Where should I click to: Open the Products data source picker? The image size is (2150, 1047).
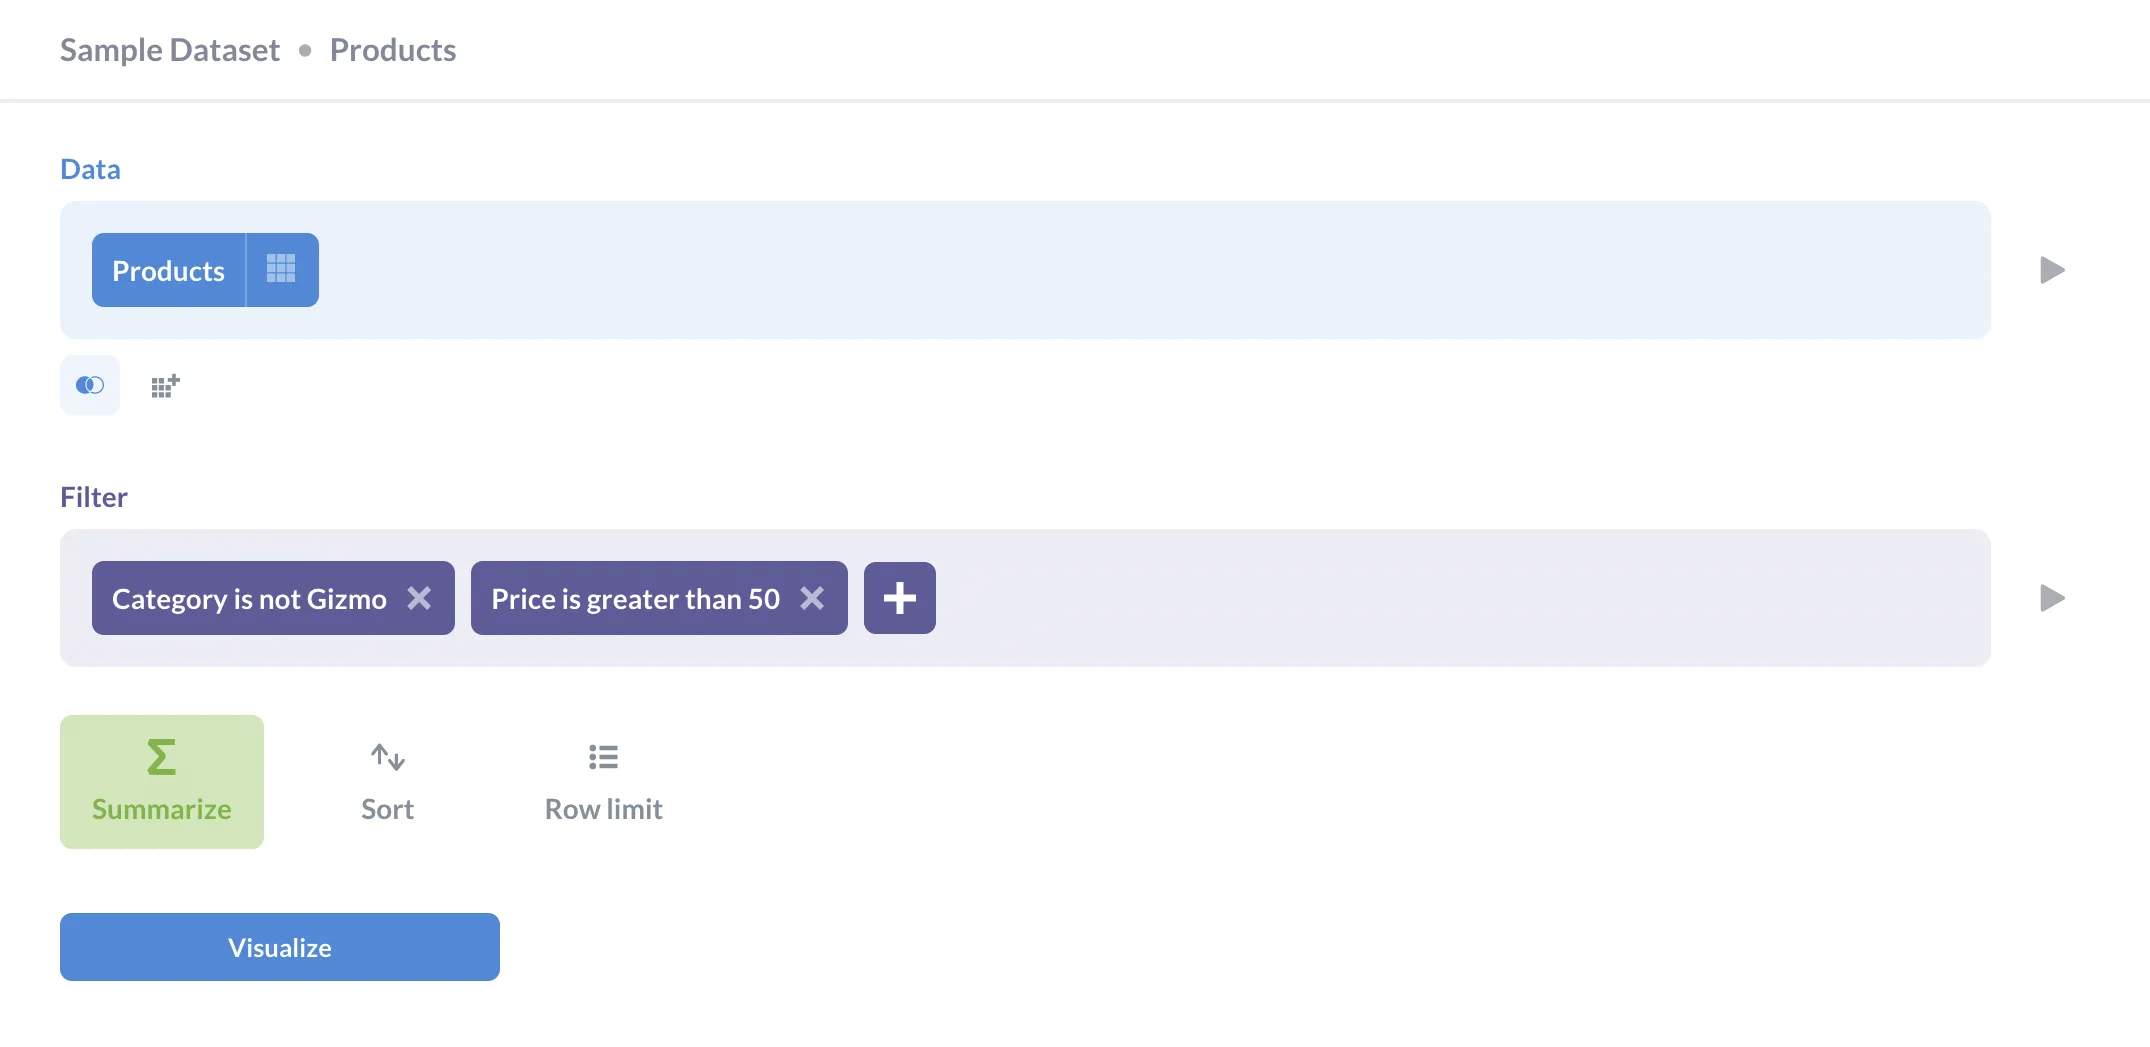[x=168, y=271]
